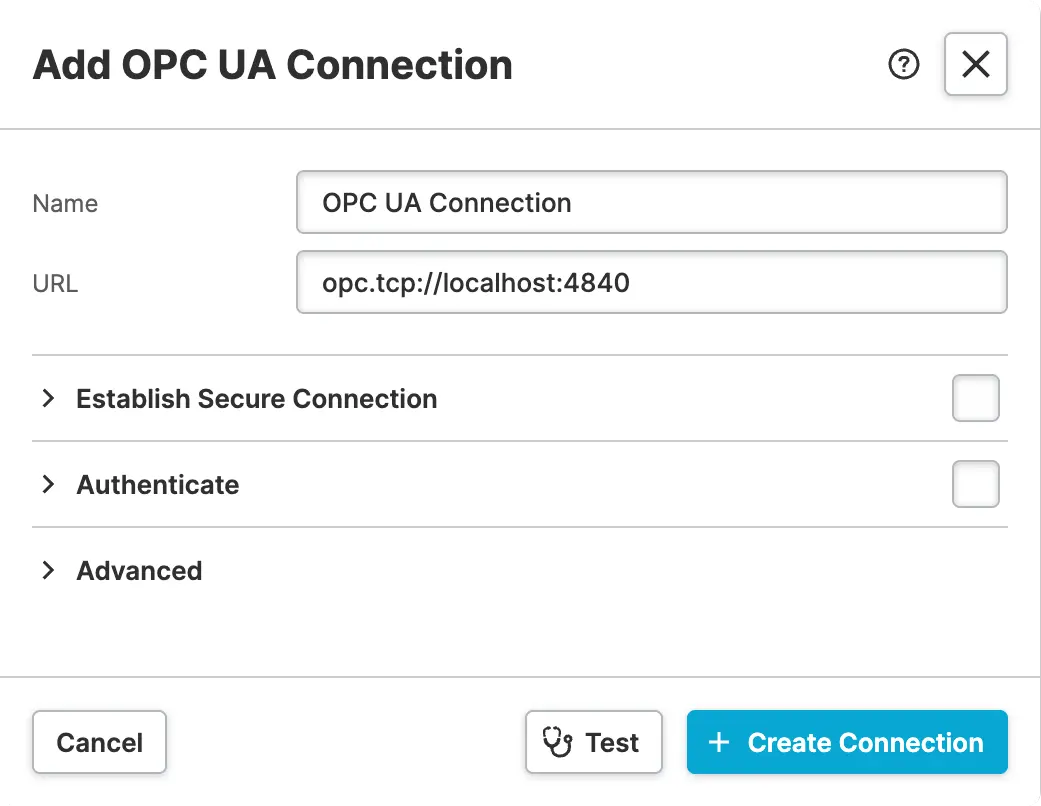
Task: Tick the Authenticate checkbox
Action: (x=975, y=484)
